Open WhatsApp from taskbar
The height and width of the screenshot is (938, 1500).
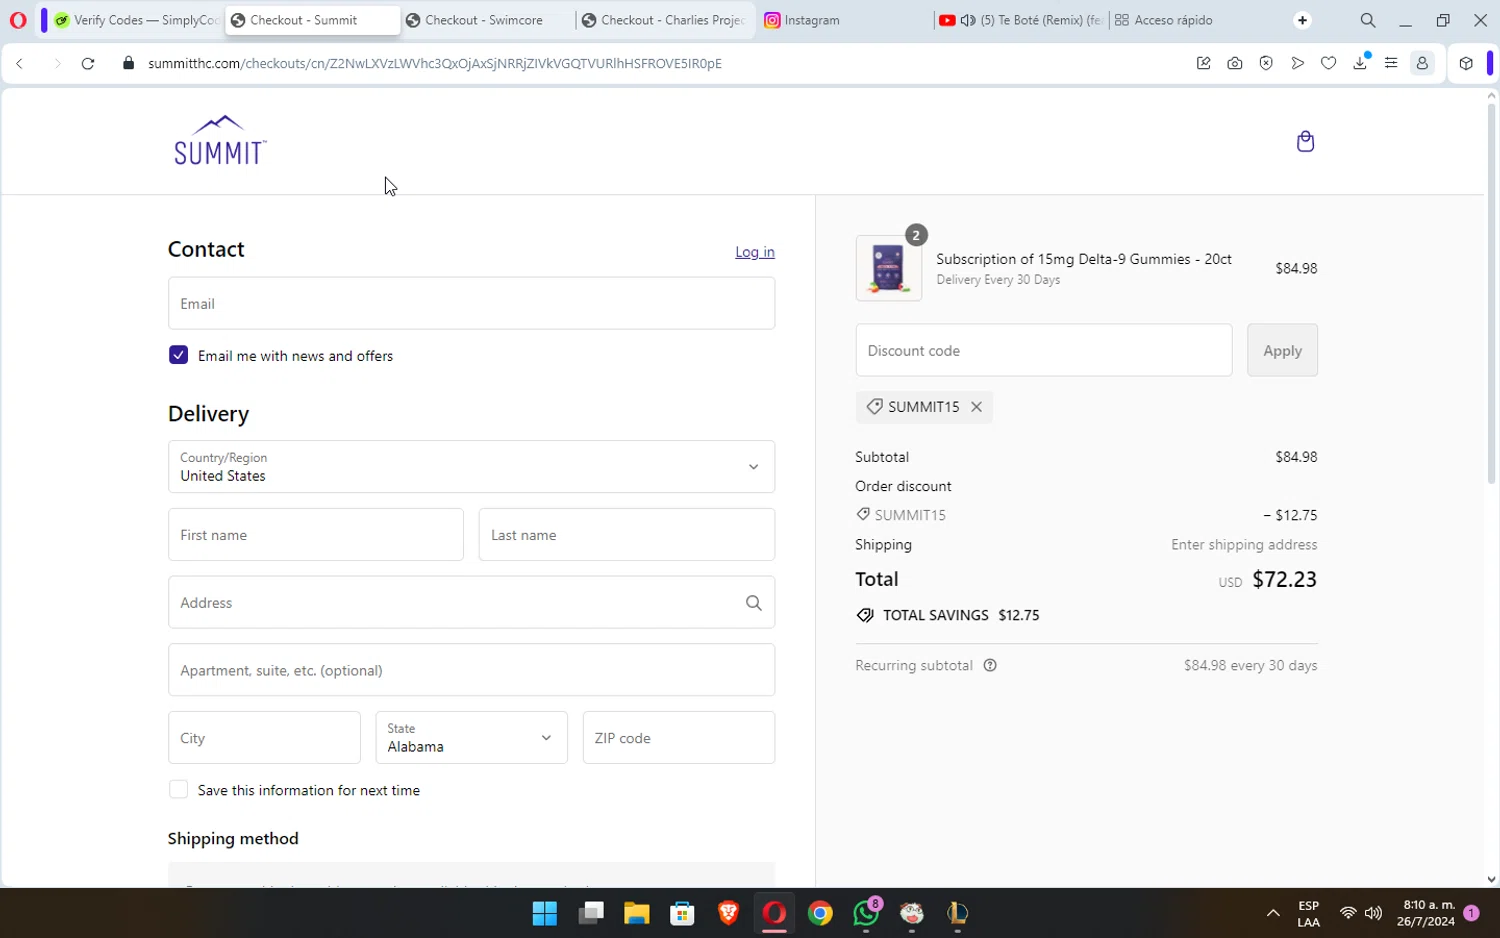[866, 913]
